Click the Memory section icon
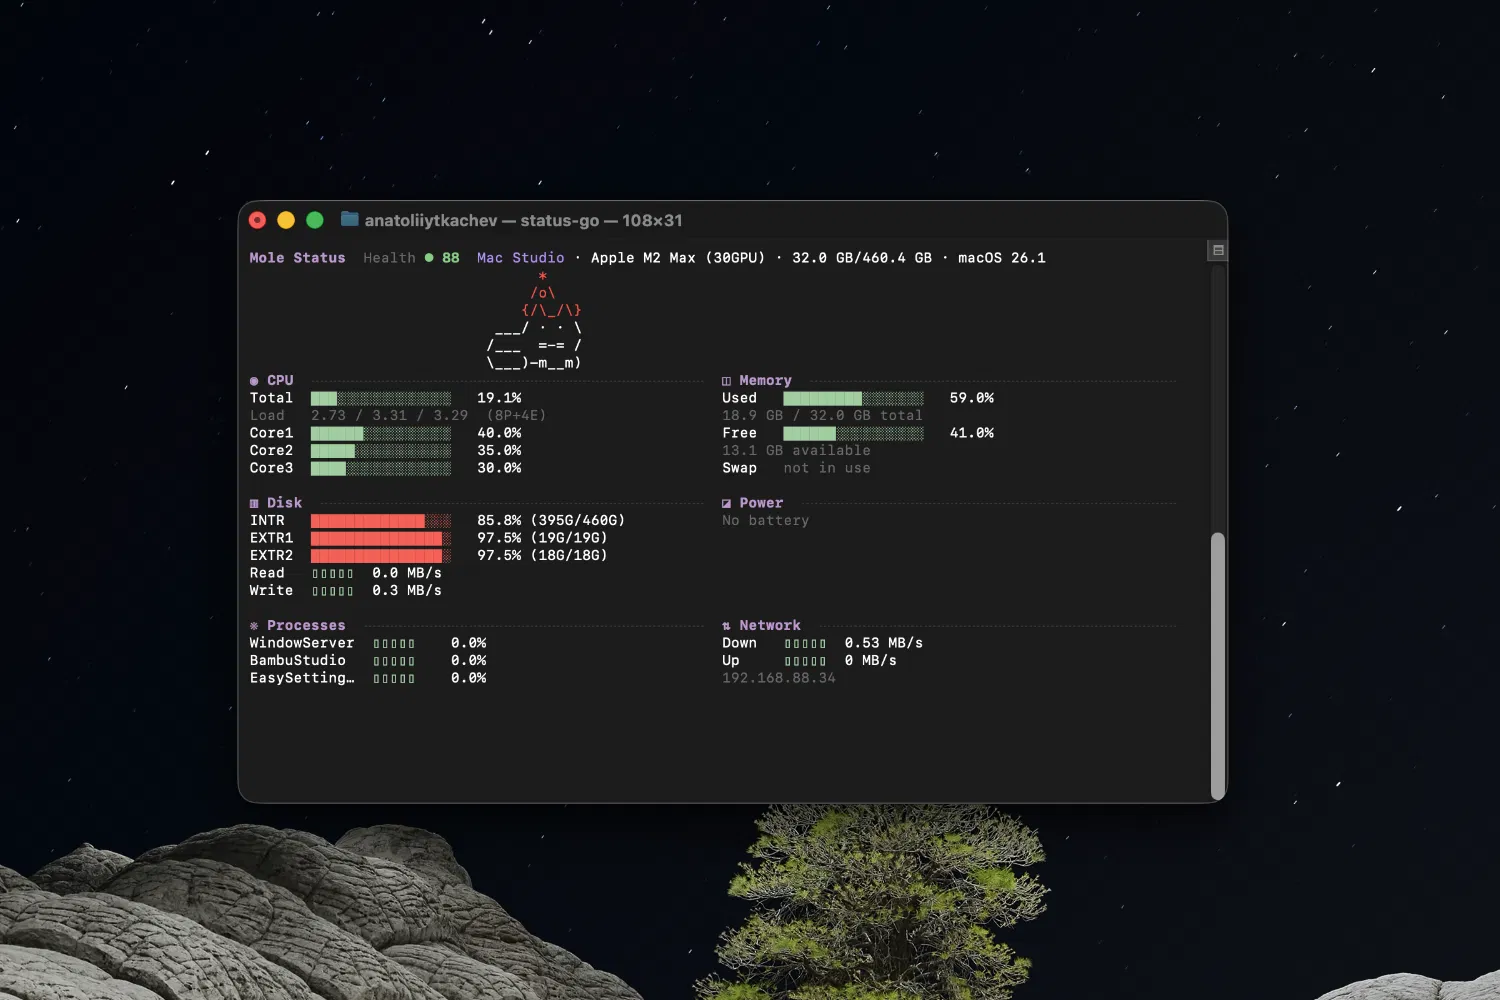This screenshot has height=1000, width=1500. coord(727,381)
